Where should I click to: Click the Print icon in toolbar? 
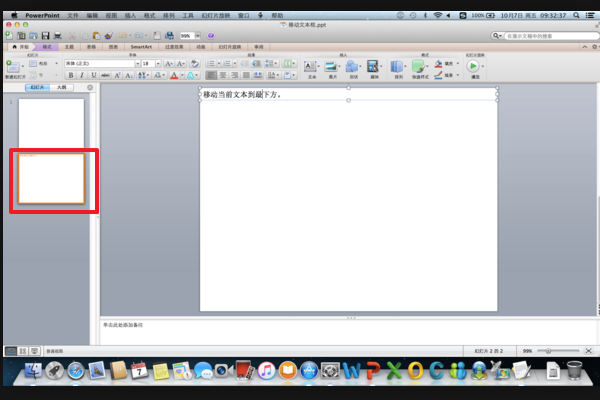point(58,36)
